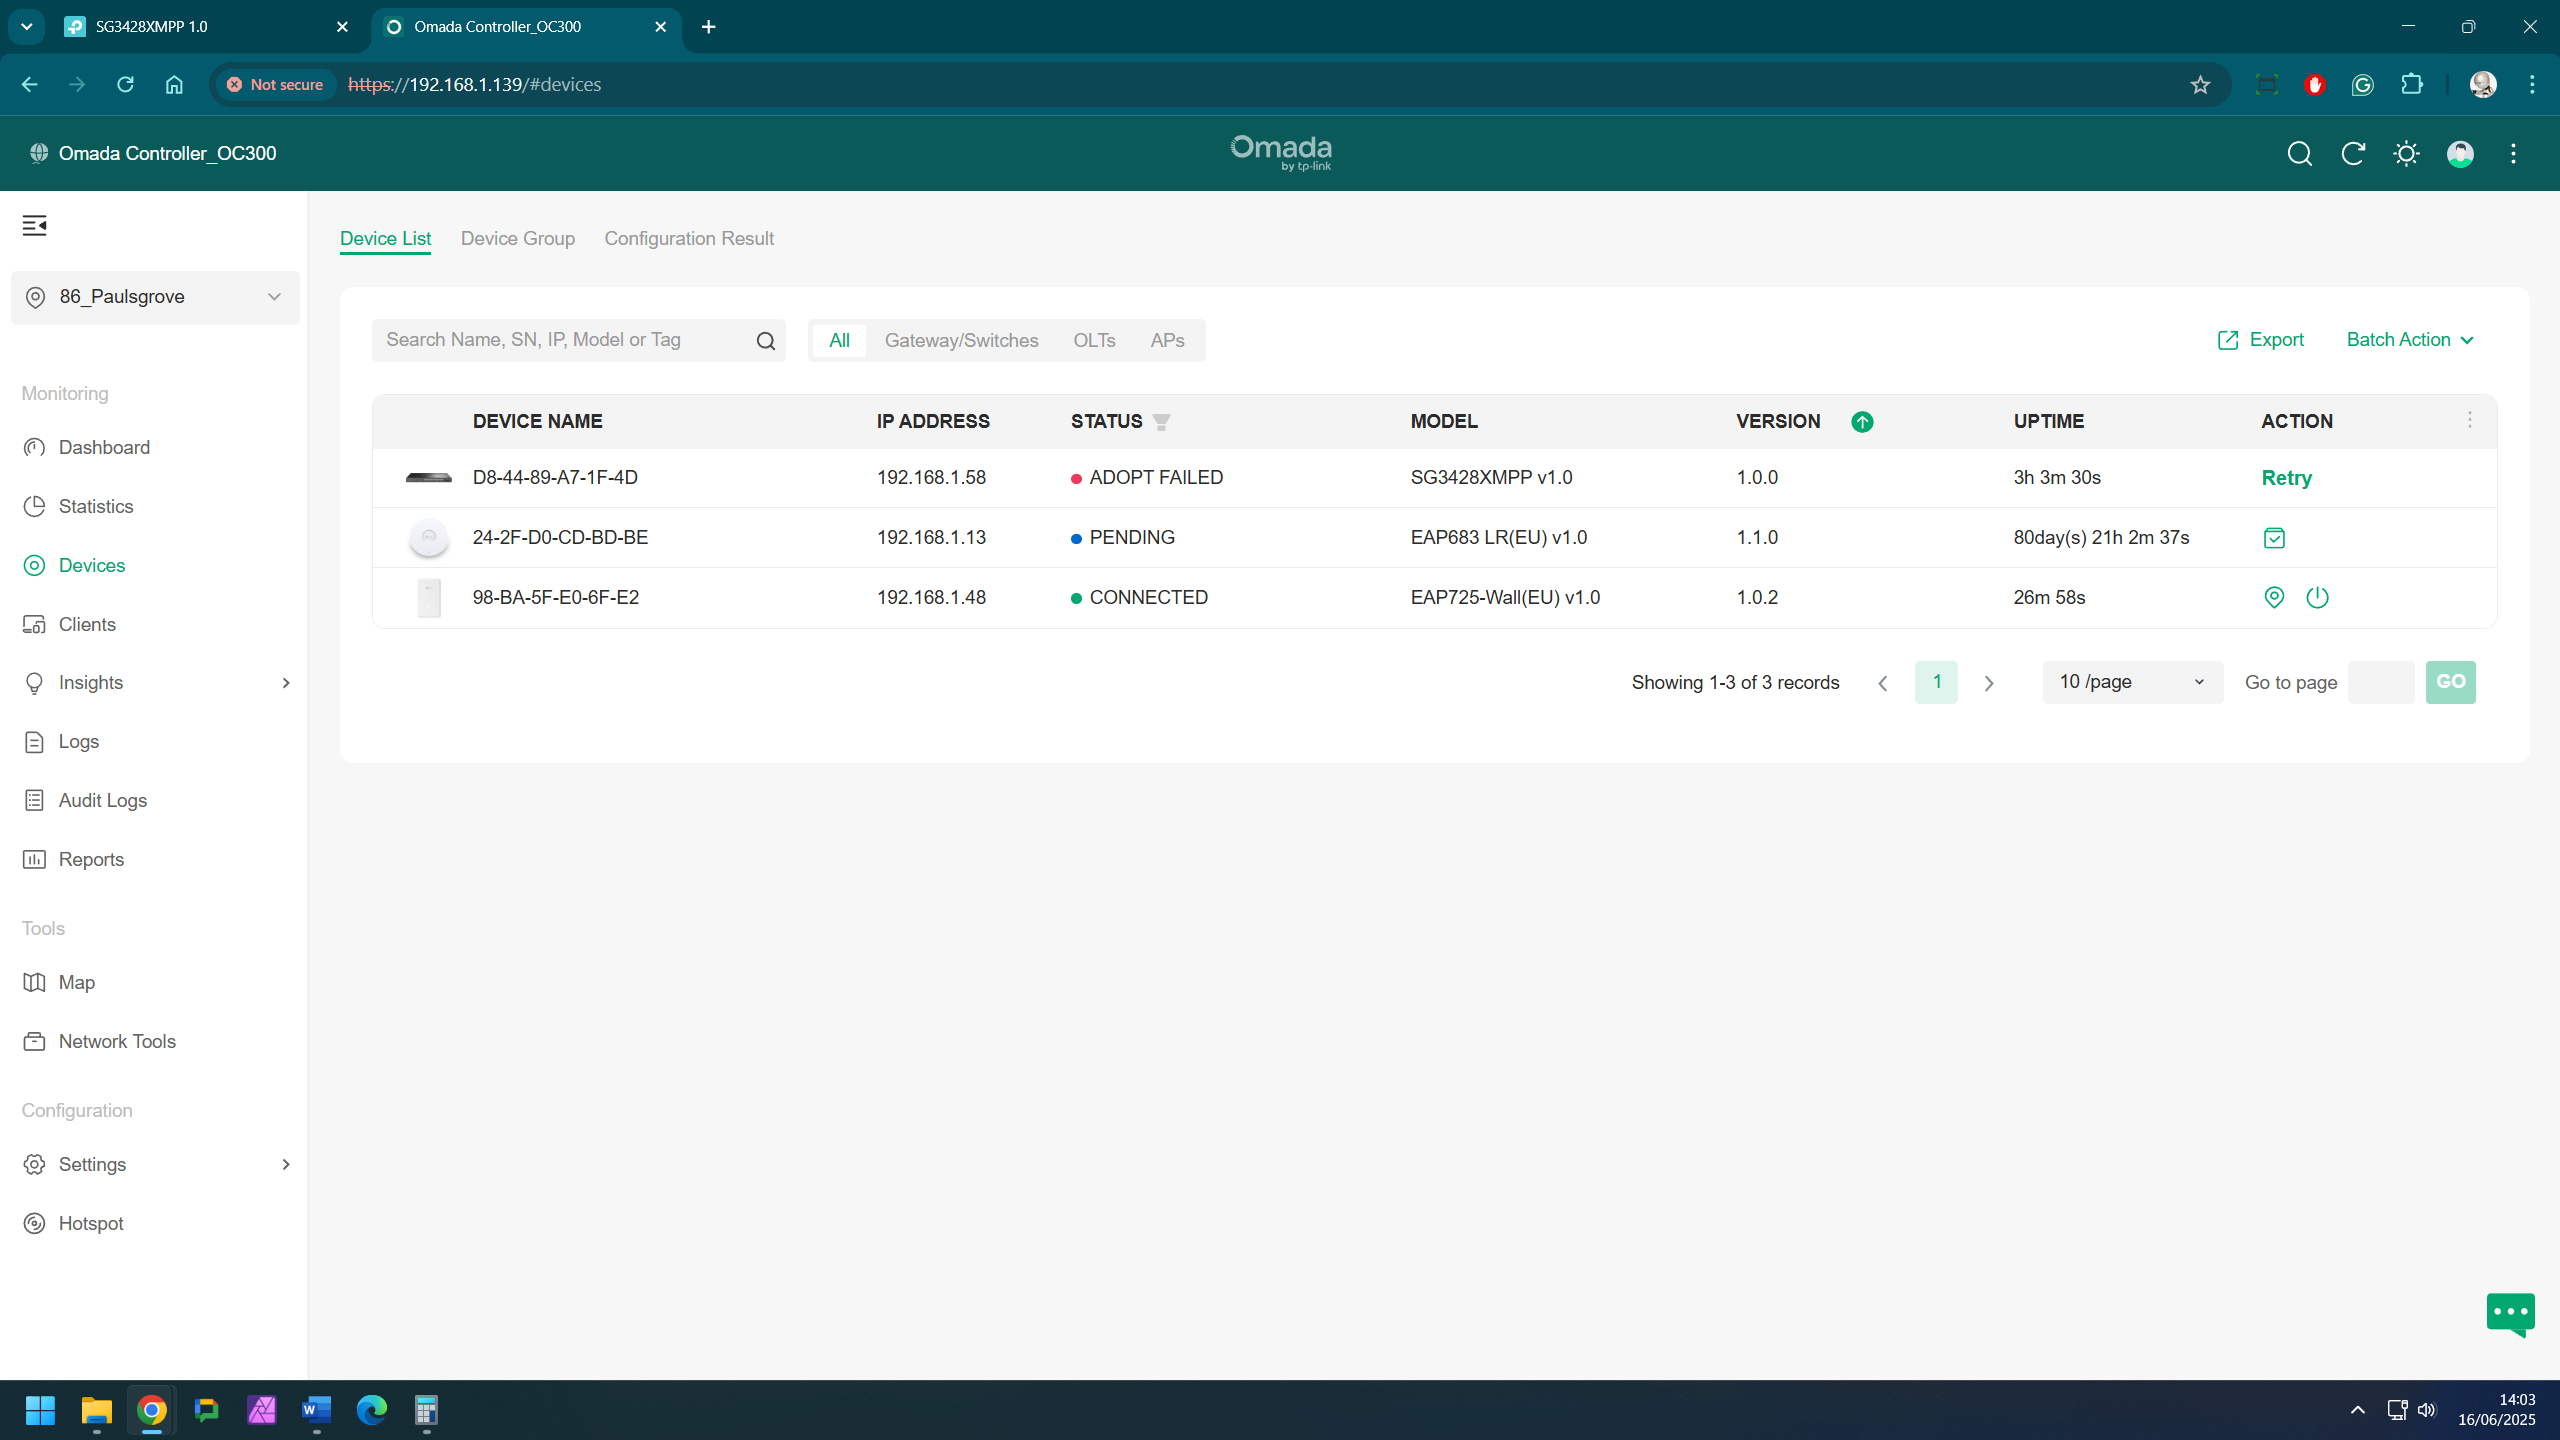Filter devices by APs
This screenshot has height=1440, width=2560.
point(1167,341)
